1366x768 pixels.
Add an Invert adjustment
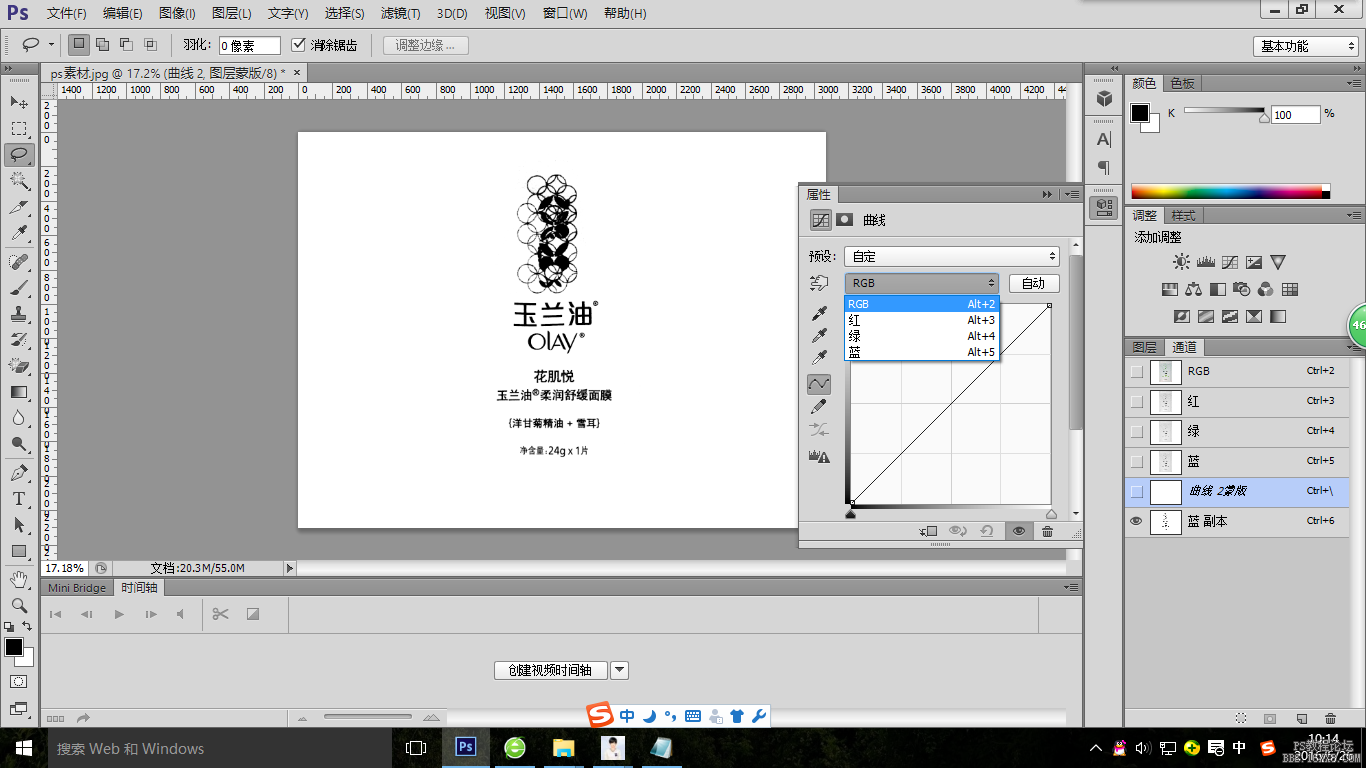[1182, 316]
